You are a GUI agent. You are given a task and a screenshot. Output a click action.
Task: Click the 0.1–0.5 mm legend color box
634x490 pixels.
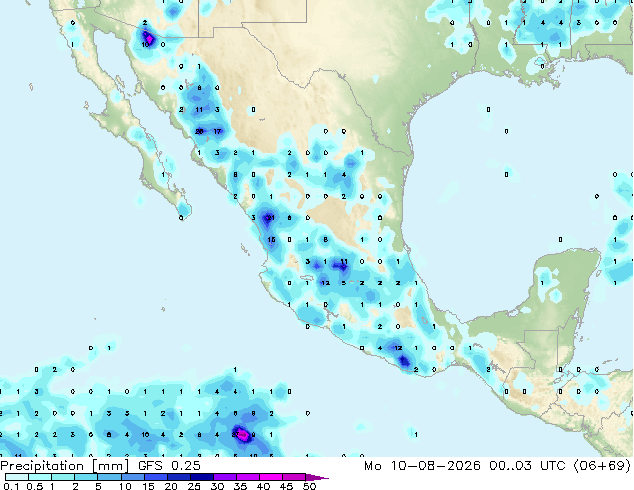[17, 477]
